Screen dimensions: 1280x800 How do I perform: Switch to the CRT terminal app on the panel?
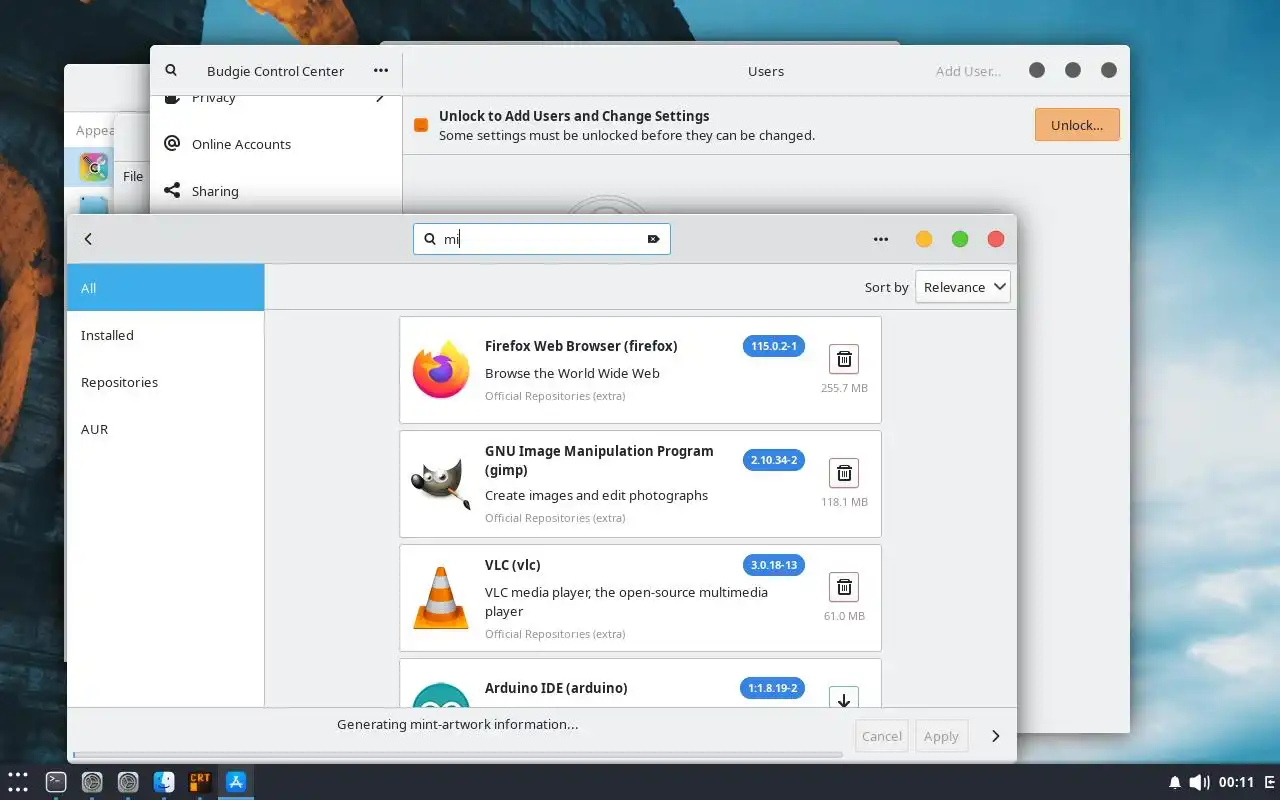[200, 782]
